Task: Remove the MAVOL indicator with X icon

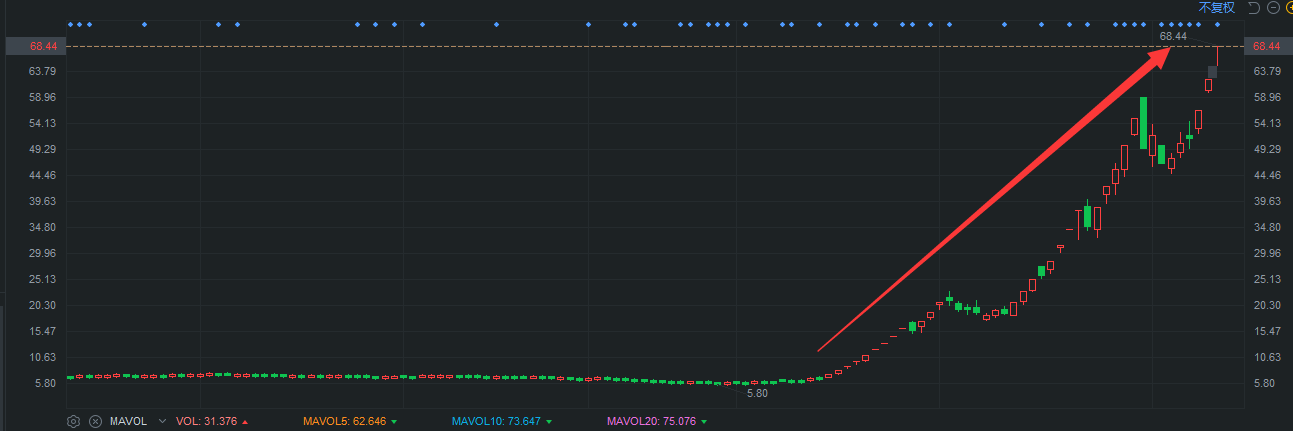Action: tap(95, 421)
